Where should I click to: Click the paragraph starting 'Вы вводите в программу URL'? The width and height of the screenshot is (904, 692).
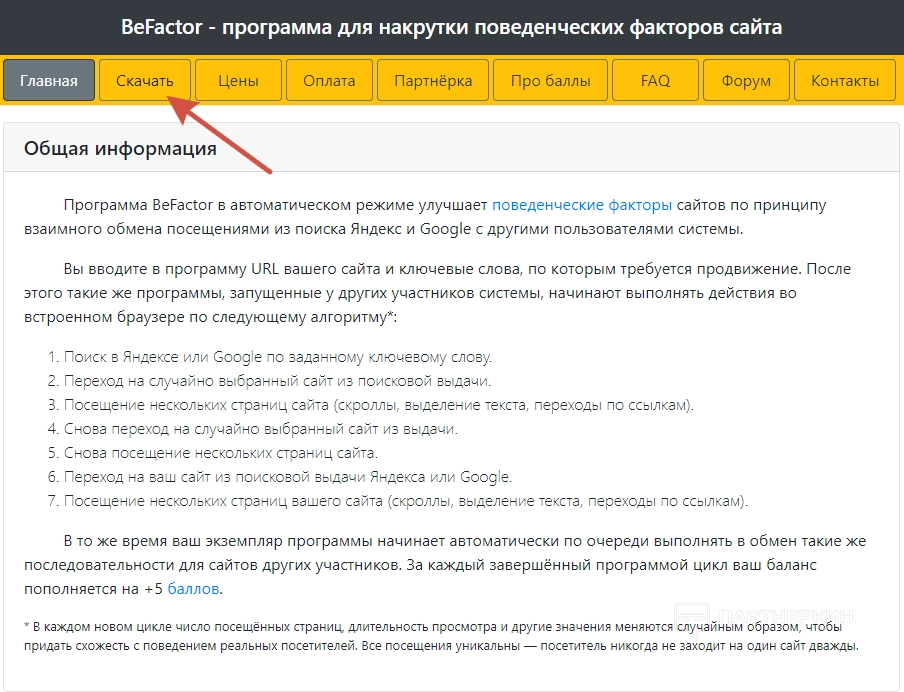click(438, 293)
